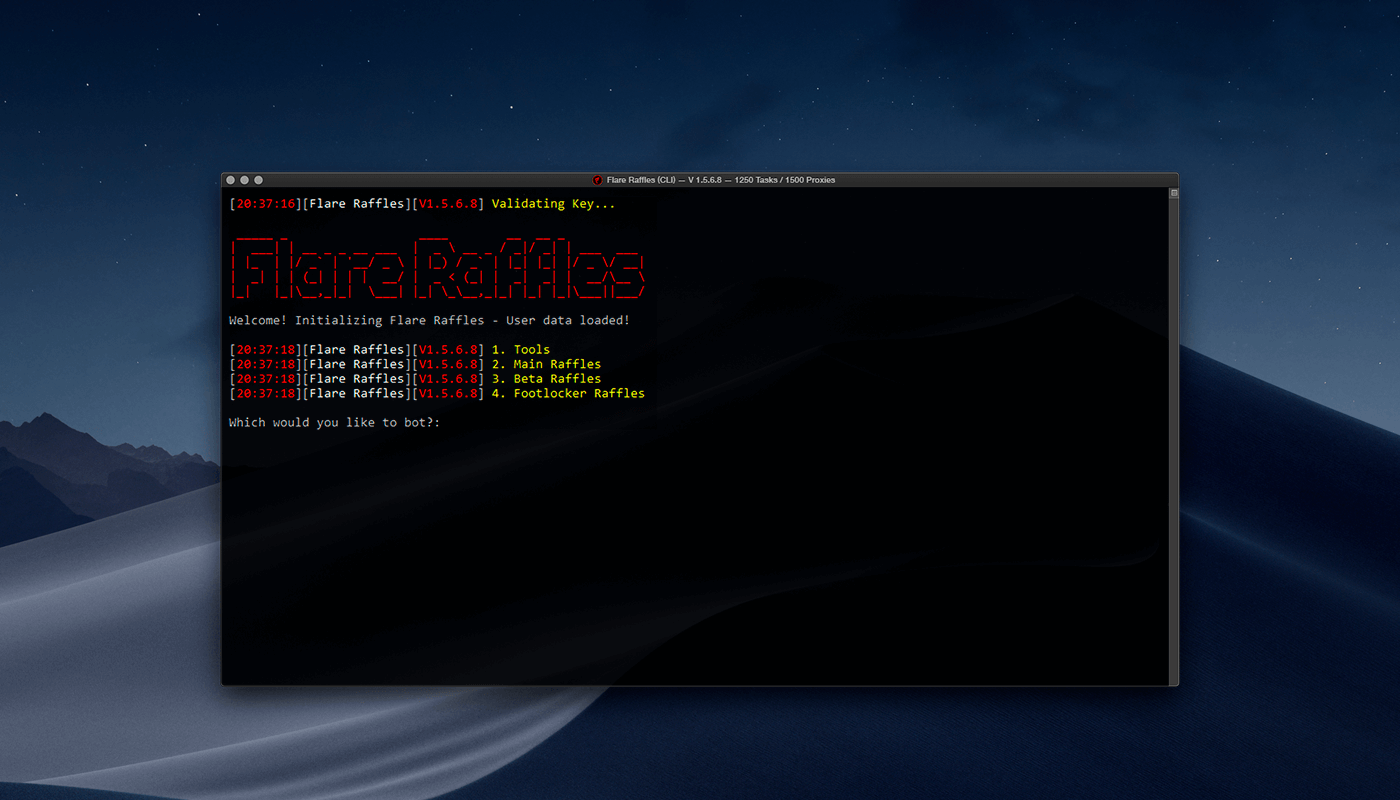Screen dimensions: 1400x800
Task: Click the Flare Raffles icon in title bar
Action: point(597,180)
